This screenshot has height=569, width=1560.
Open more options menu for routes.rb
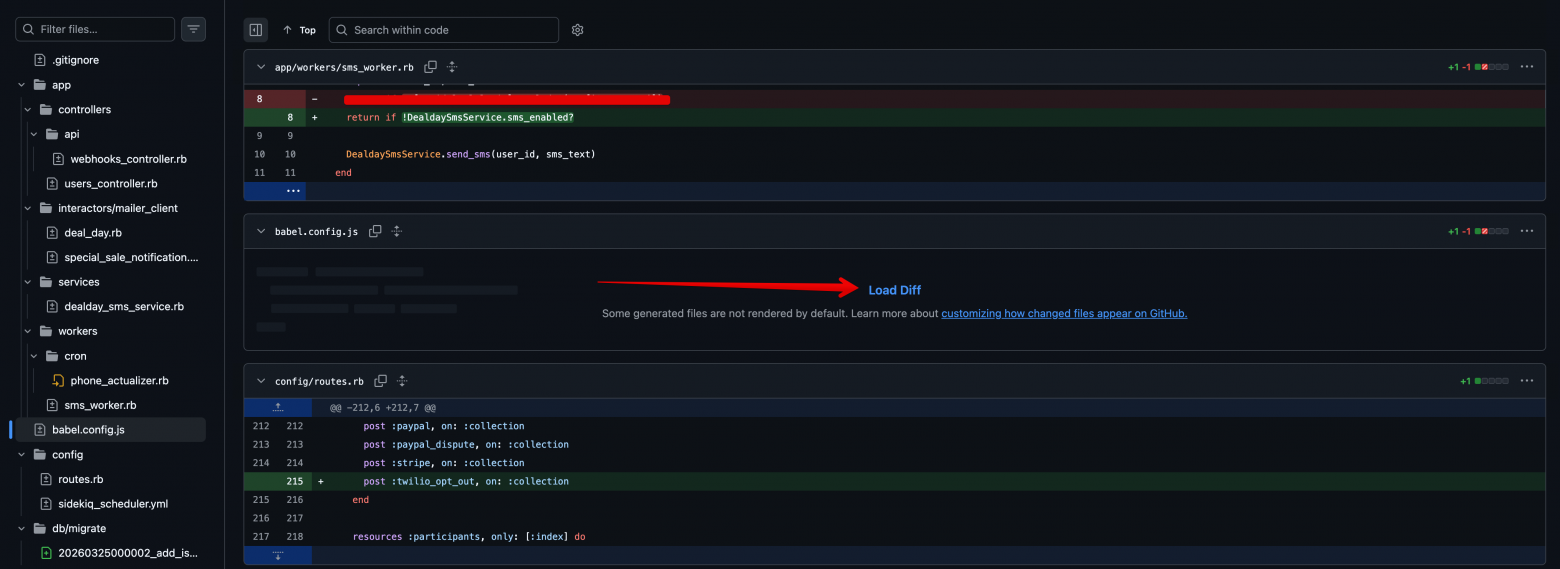[x=1526, y=381]
